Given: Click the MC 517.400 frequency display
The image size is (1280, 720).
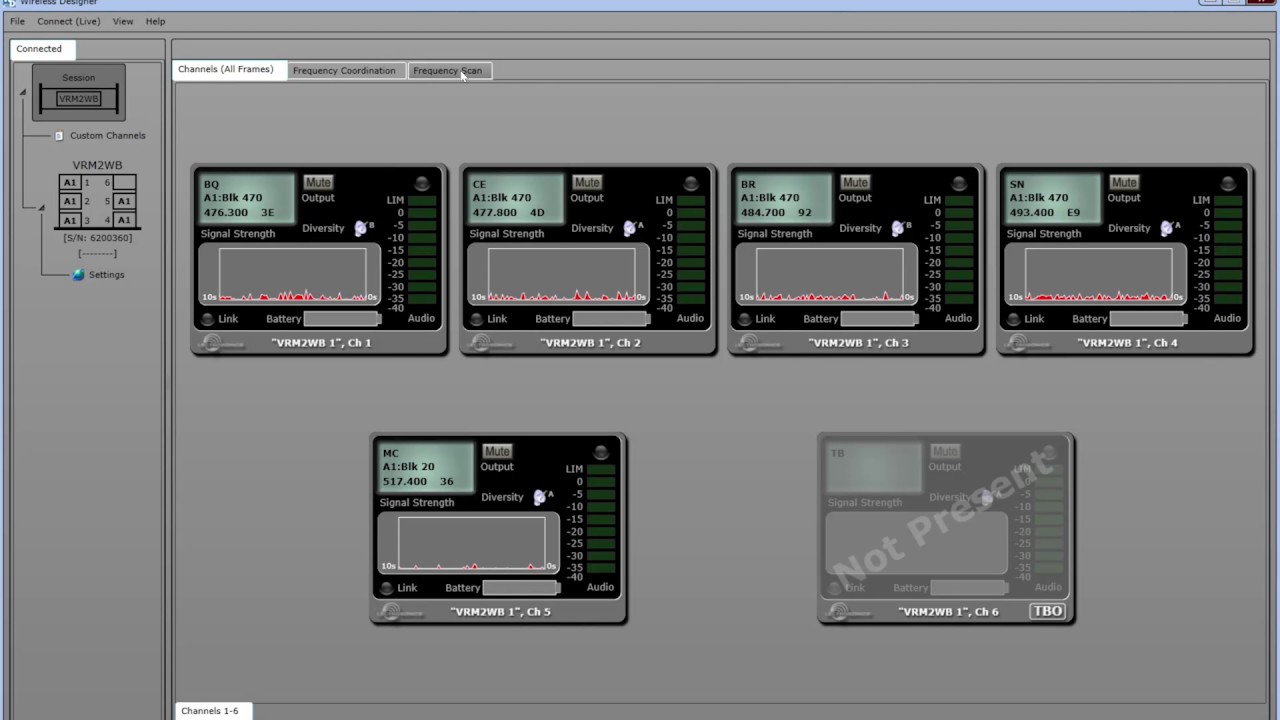Looking at the screenshot, I should tap(427, 467).
